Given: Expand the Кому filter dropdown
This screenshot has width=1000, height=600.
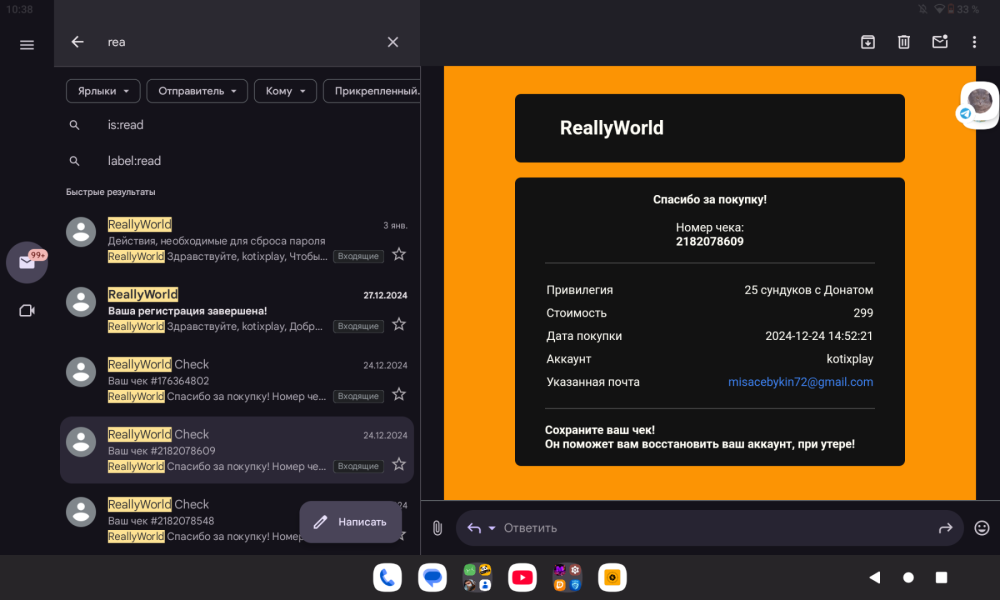Looking at the screenshot, I should (x=285, y=91).
